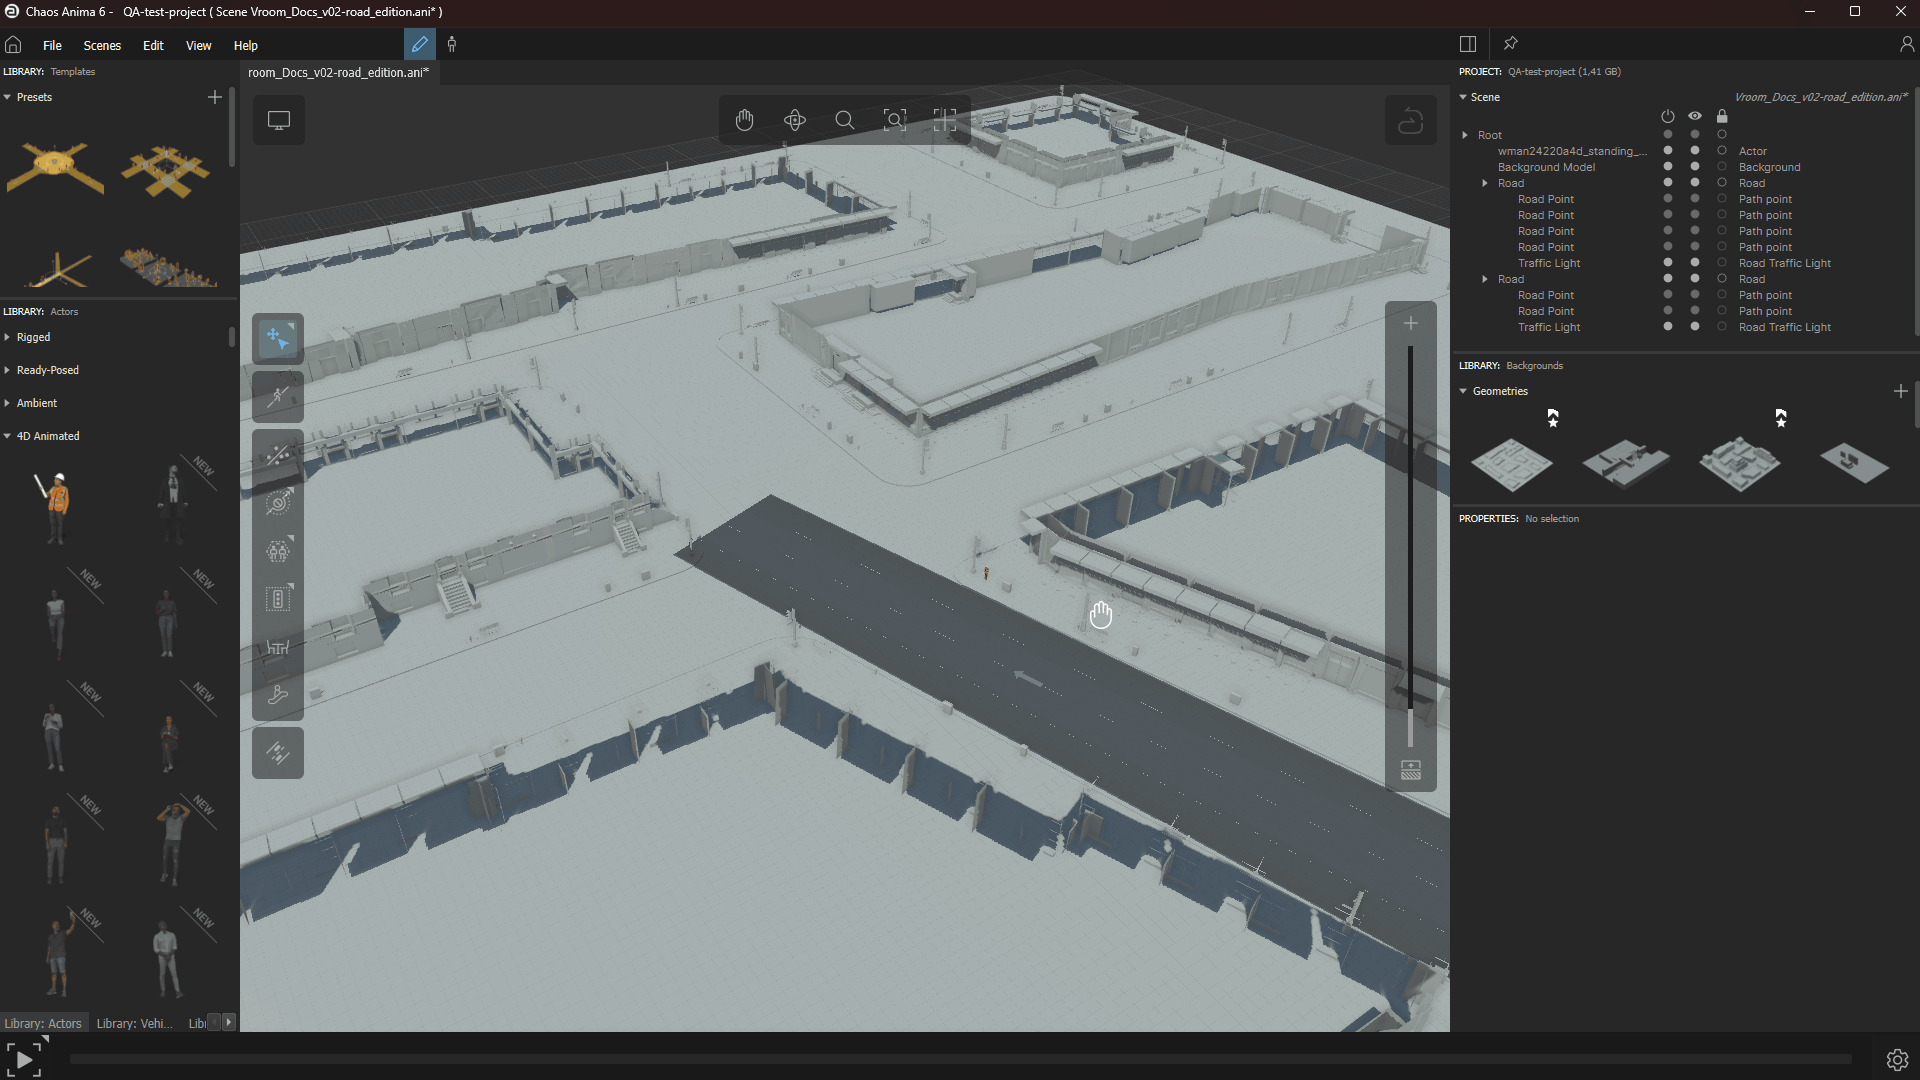Select the escalator tool

pyautogui.click(x=278, y=695)
